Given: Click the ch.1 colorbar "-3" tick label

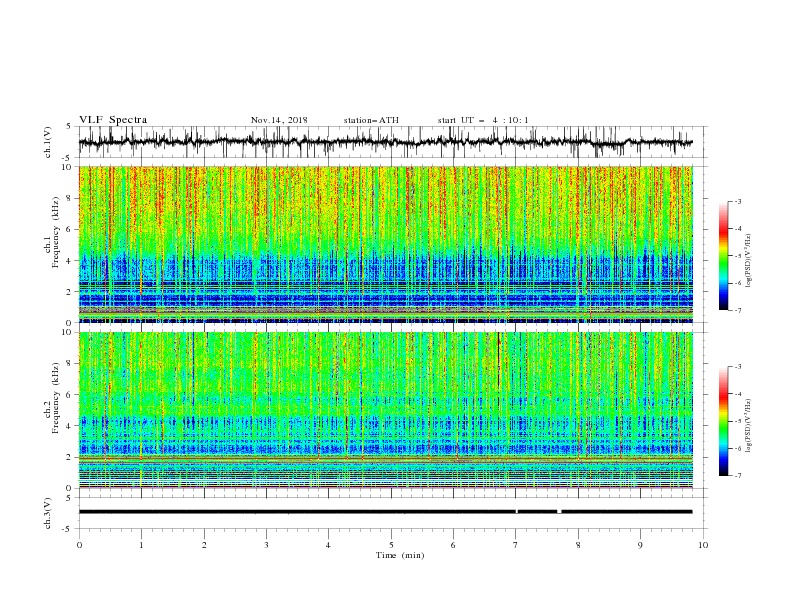Looking at the screenshot, I should pos(737,201).
